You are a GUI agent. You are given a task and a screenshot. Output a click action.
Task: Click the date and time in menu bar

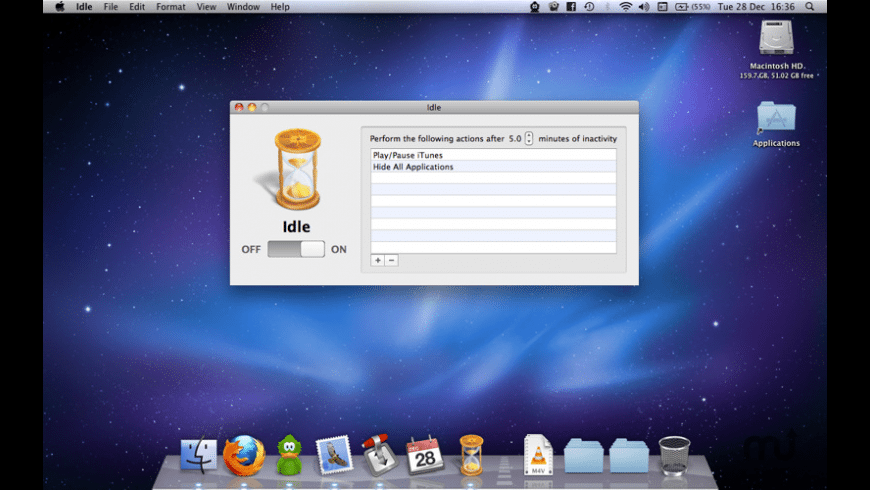coord(756,7)
